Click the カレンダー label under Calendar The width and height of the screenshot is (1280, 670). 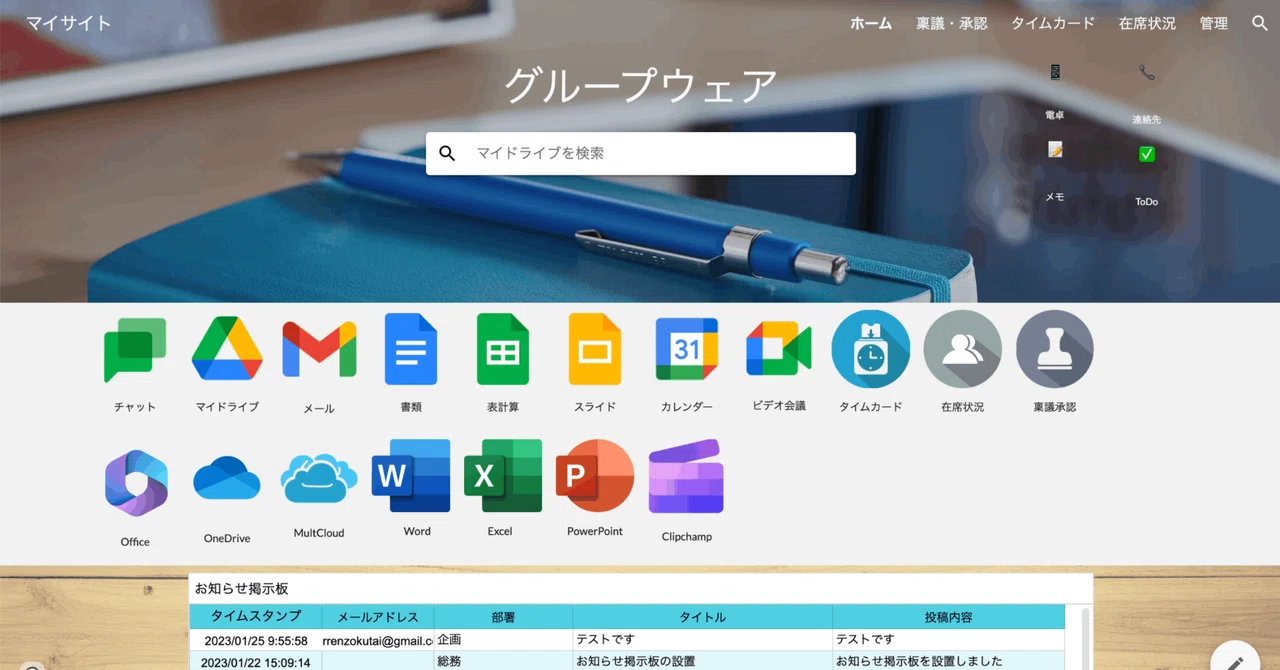[x=687, y=407]
